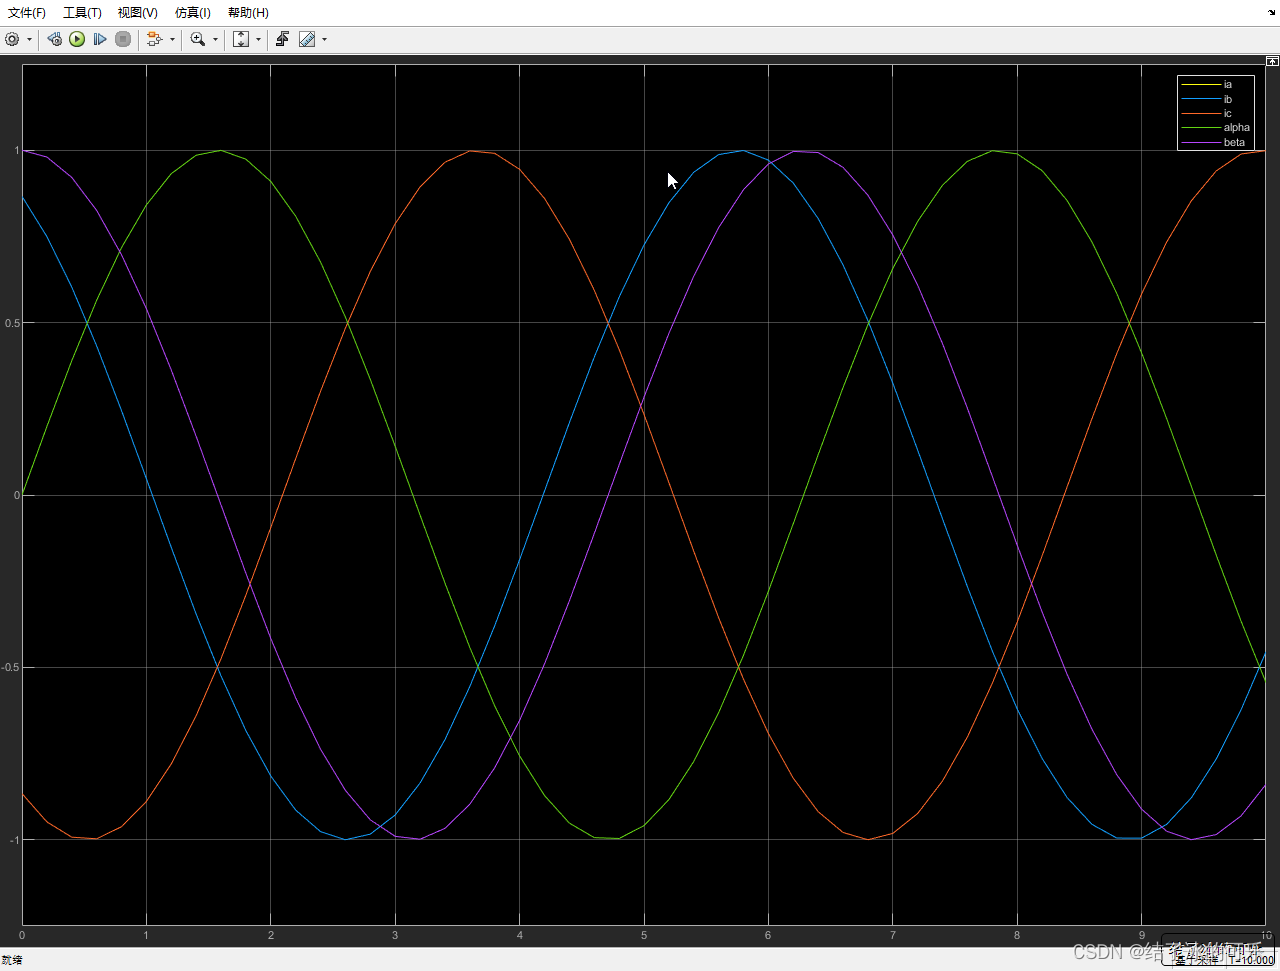Expand the measurements dropdown arrow
1280x971 pixels.
pos(324,40)
